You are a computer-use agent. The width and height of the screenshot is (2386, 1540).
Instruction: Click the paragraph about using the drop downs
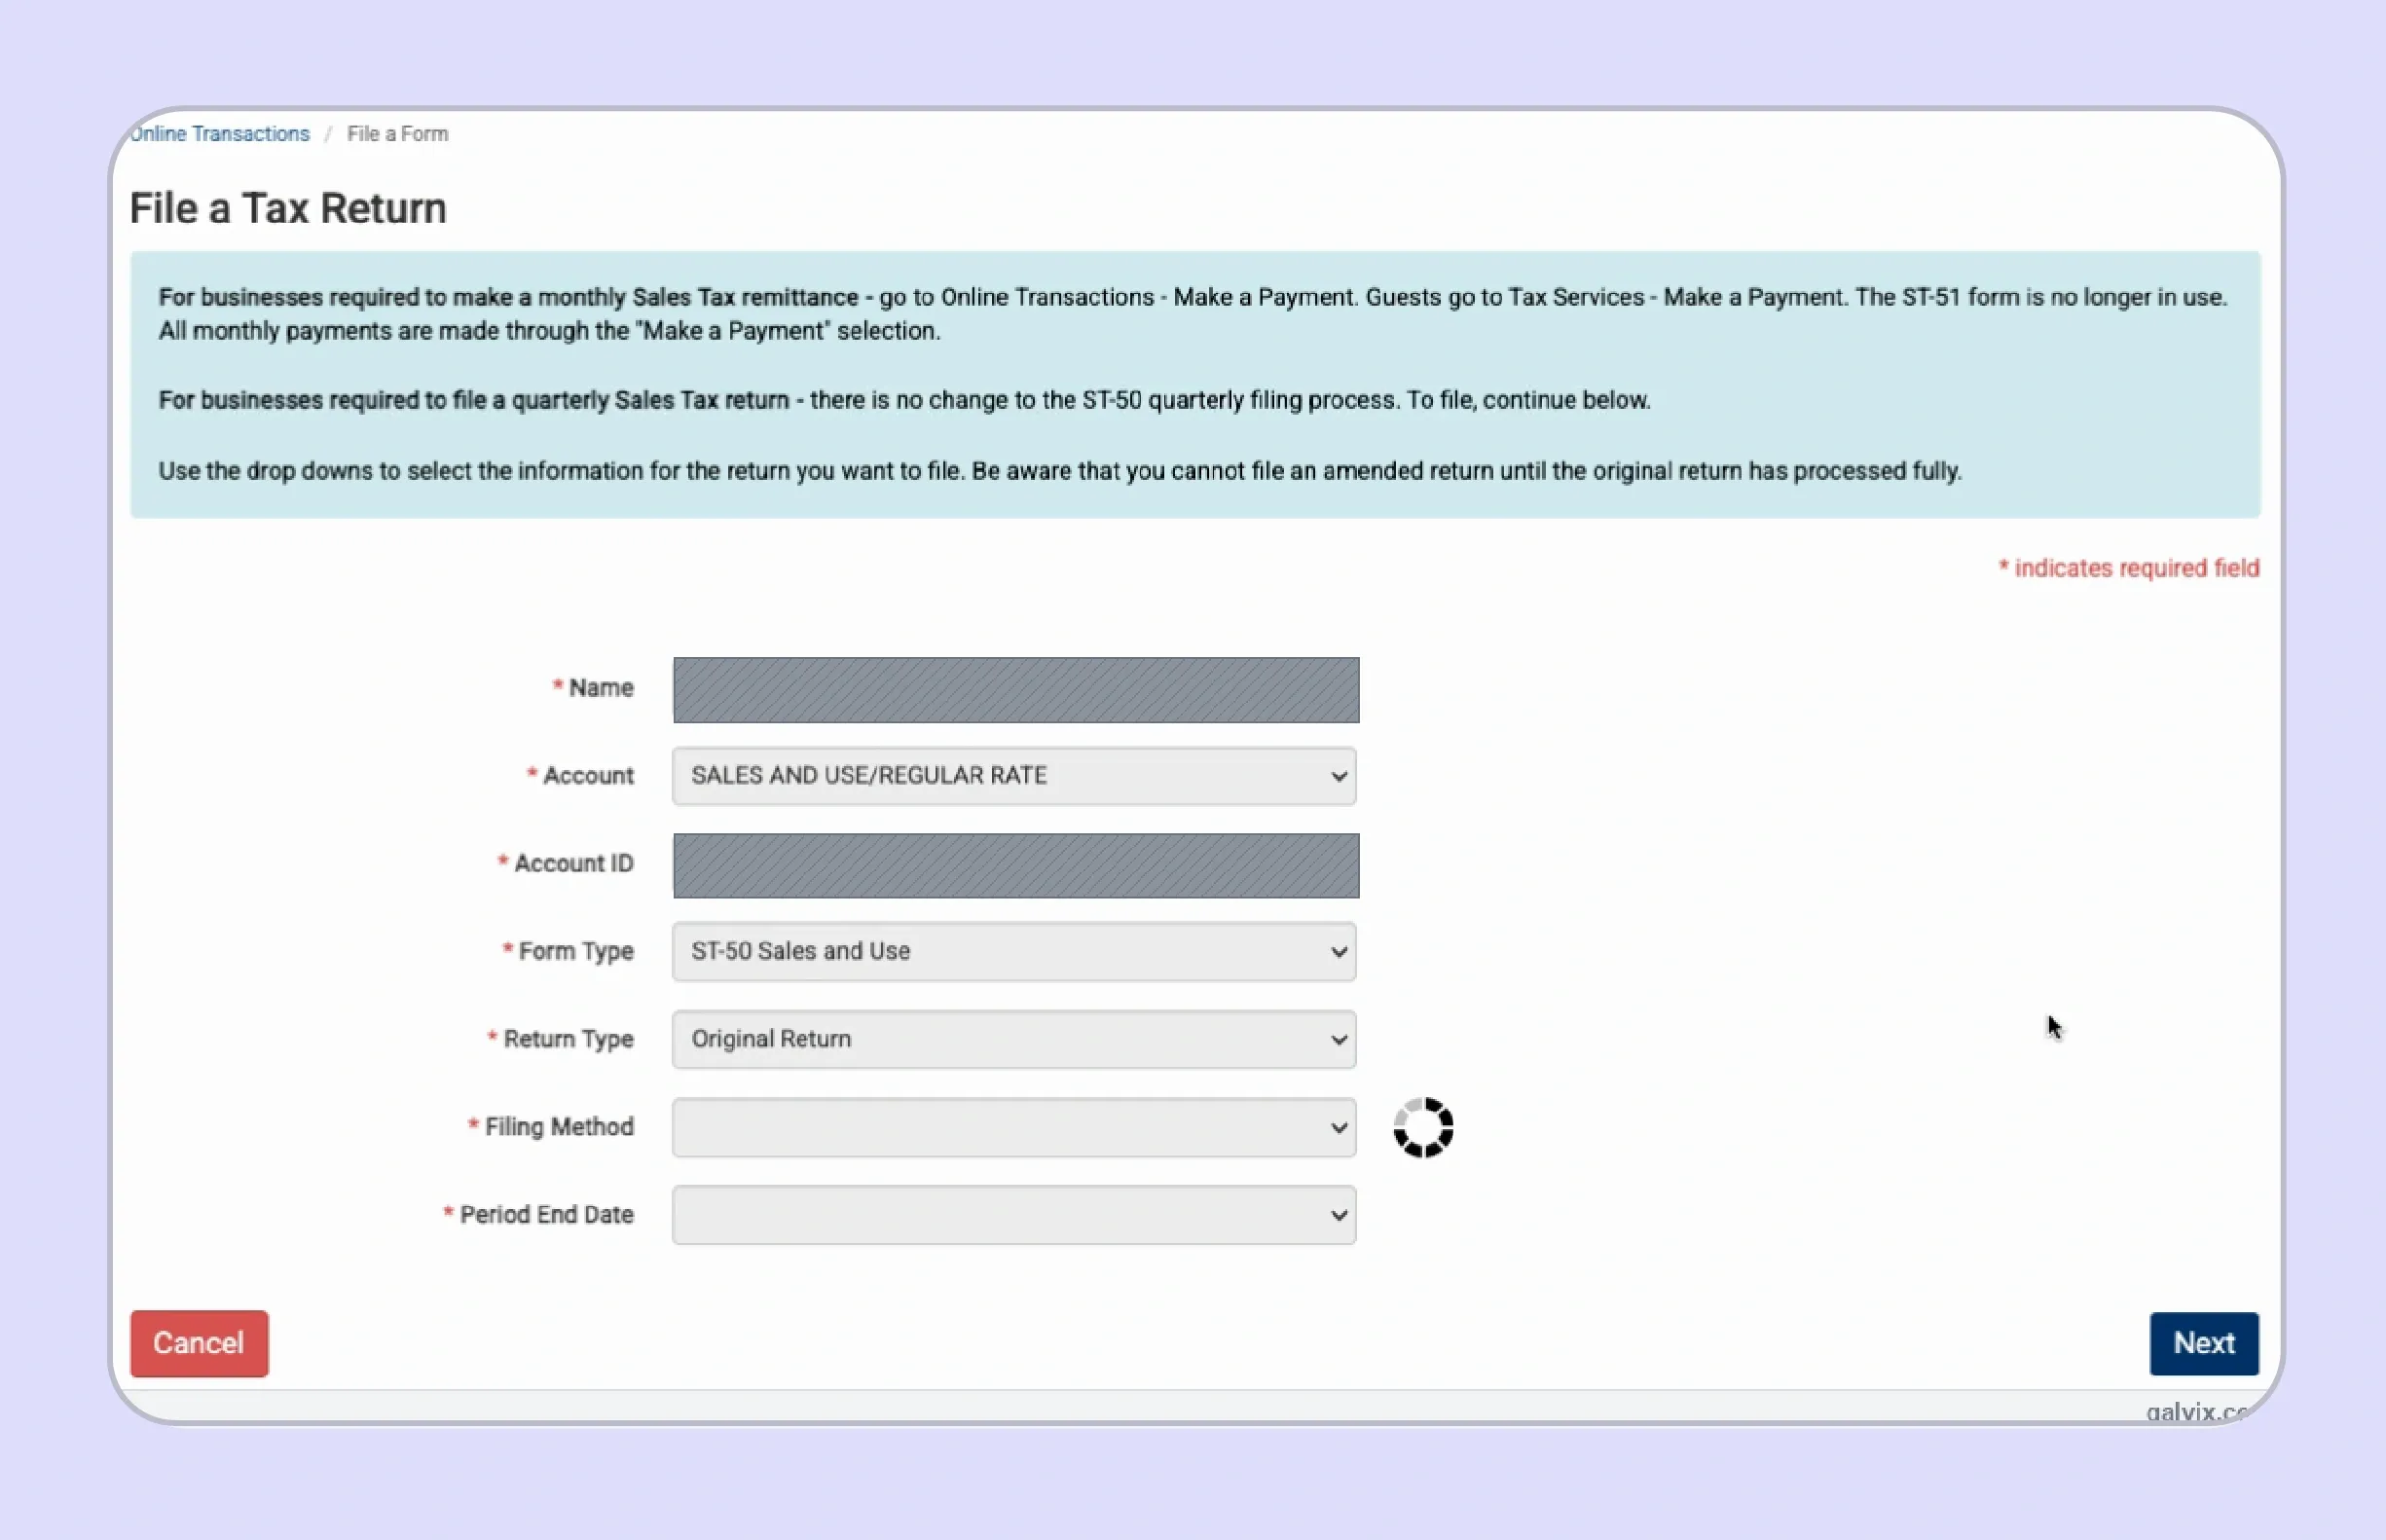pyautogui.click(x=1060, y=471)
